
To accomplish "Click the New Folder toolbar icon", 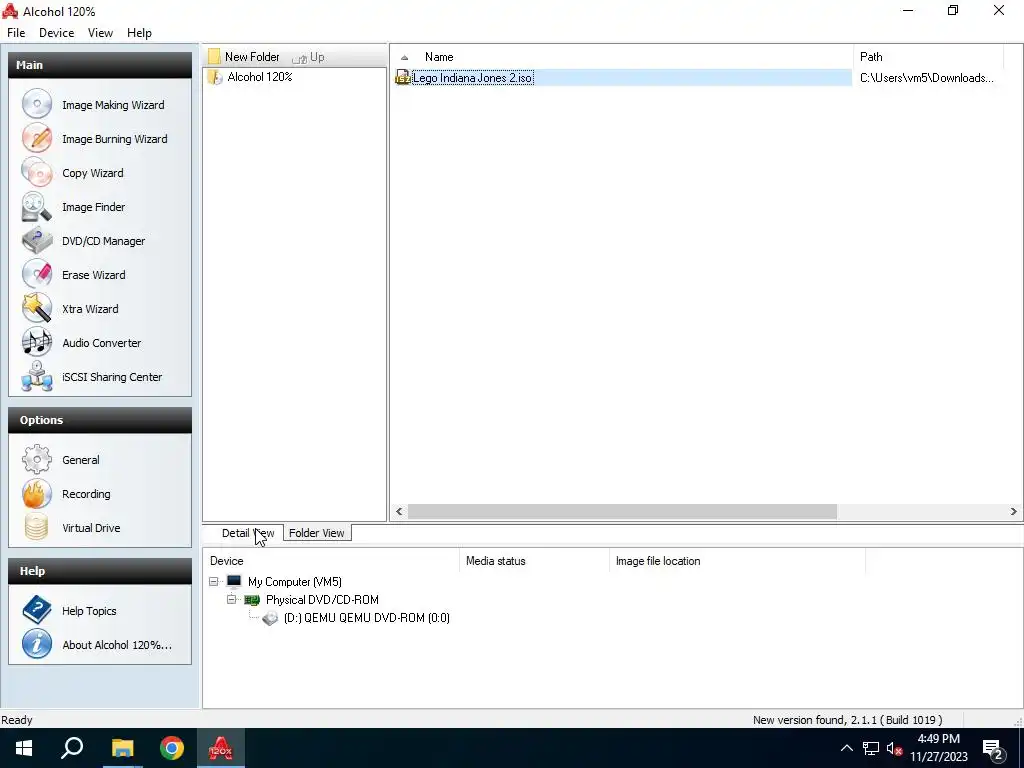I will (x=214, y=57).
